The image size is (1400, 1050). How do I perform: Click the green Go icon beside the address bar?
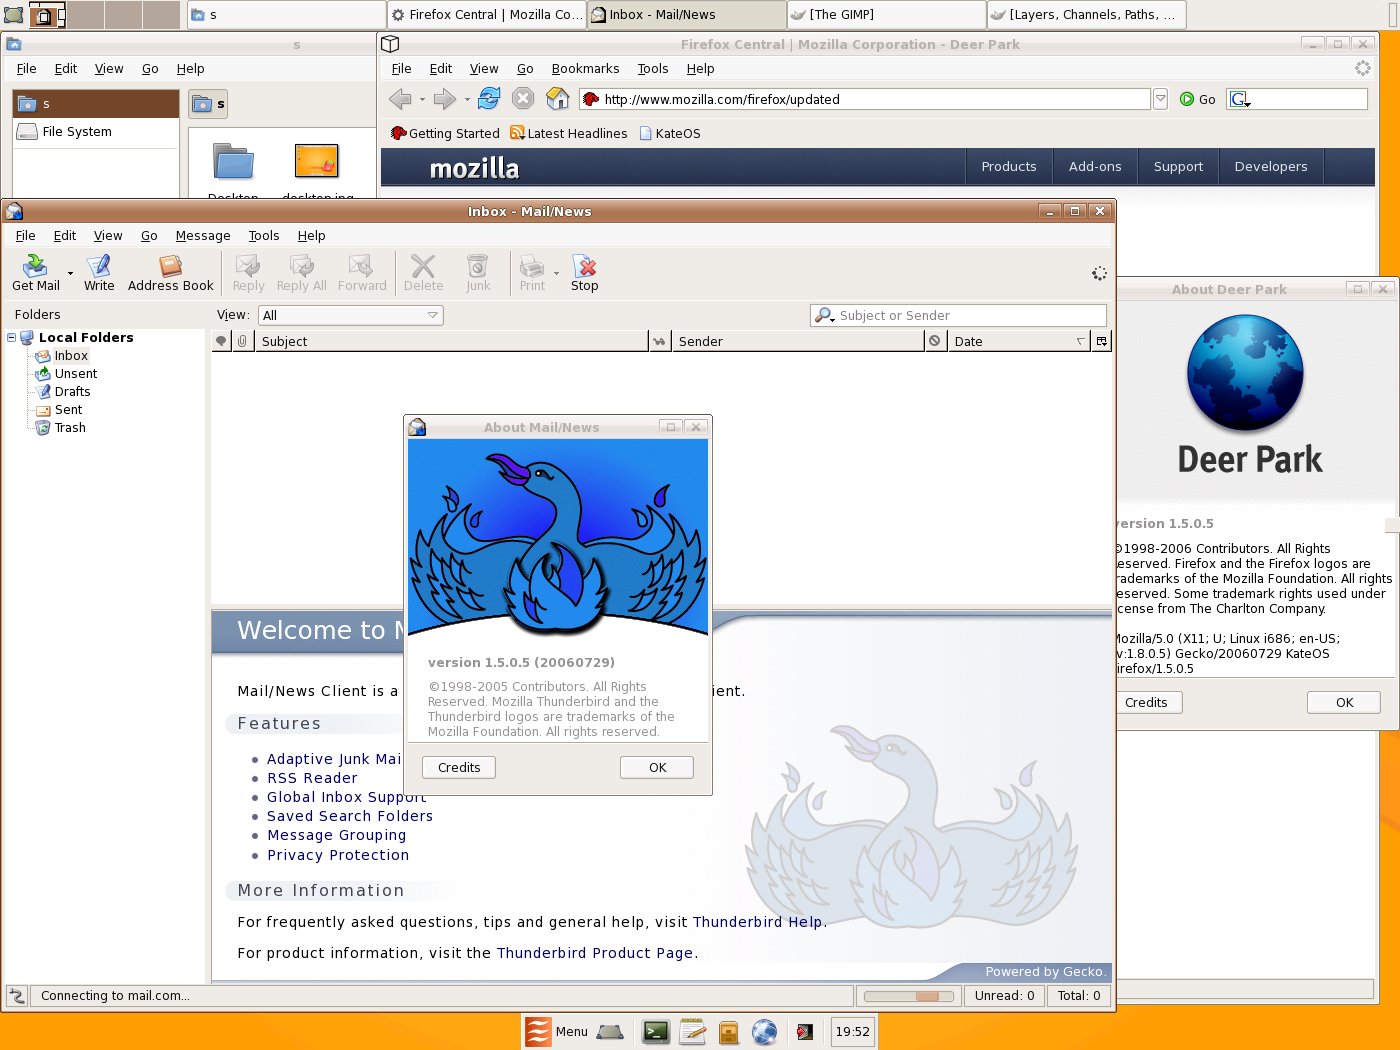point(1187,99)
